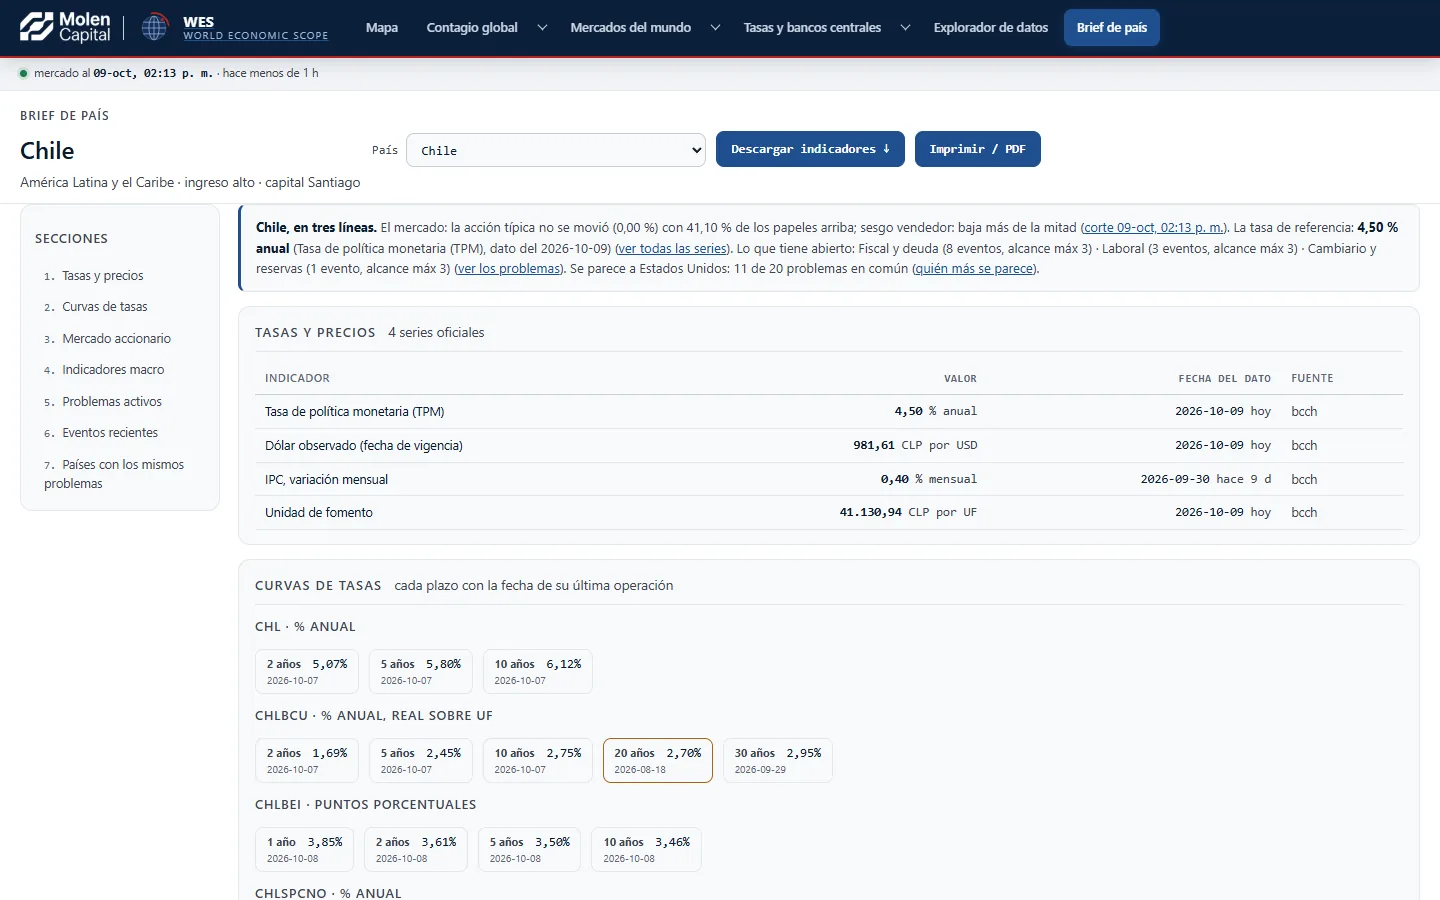This screenshot has width=1440, height=900.
Task: Jump to section Mercado accionario
Action: 116,339
